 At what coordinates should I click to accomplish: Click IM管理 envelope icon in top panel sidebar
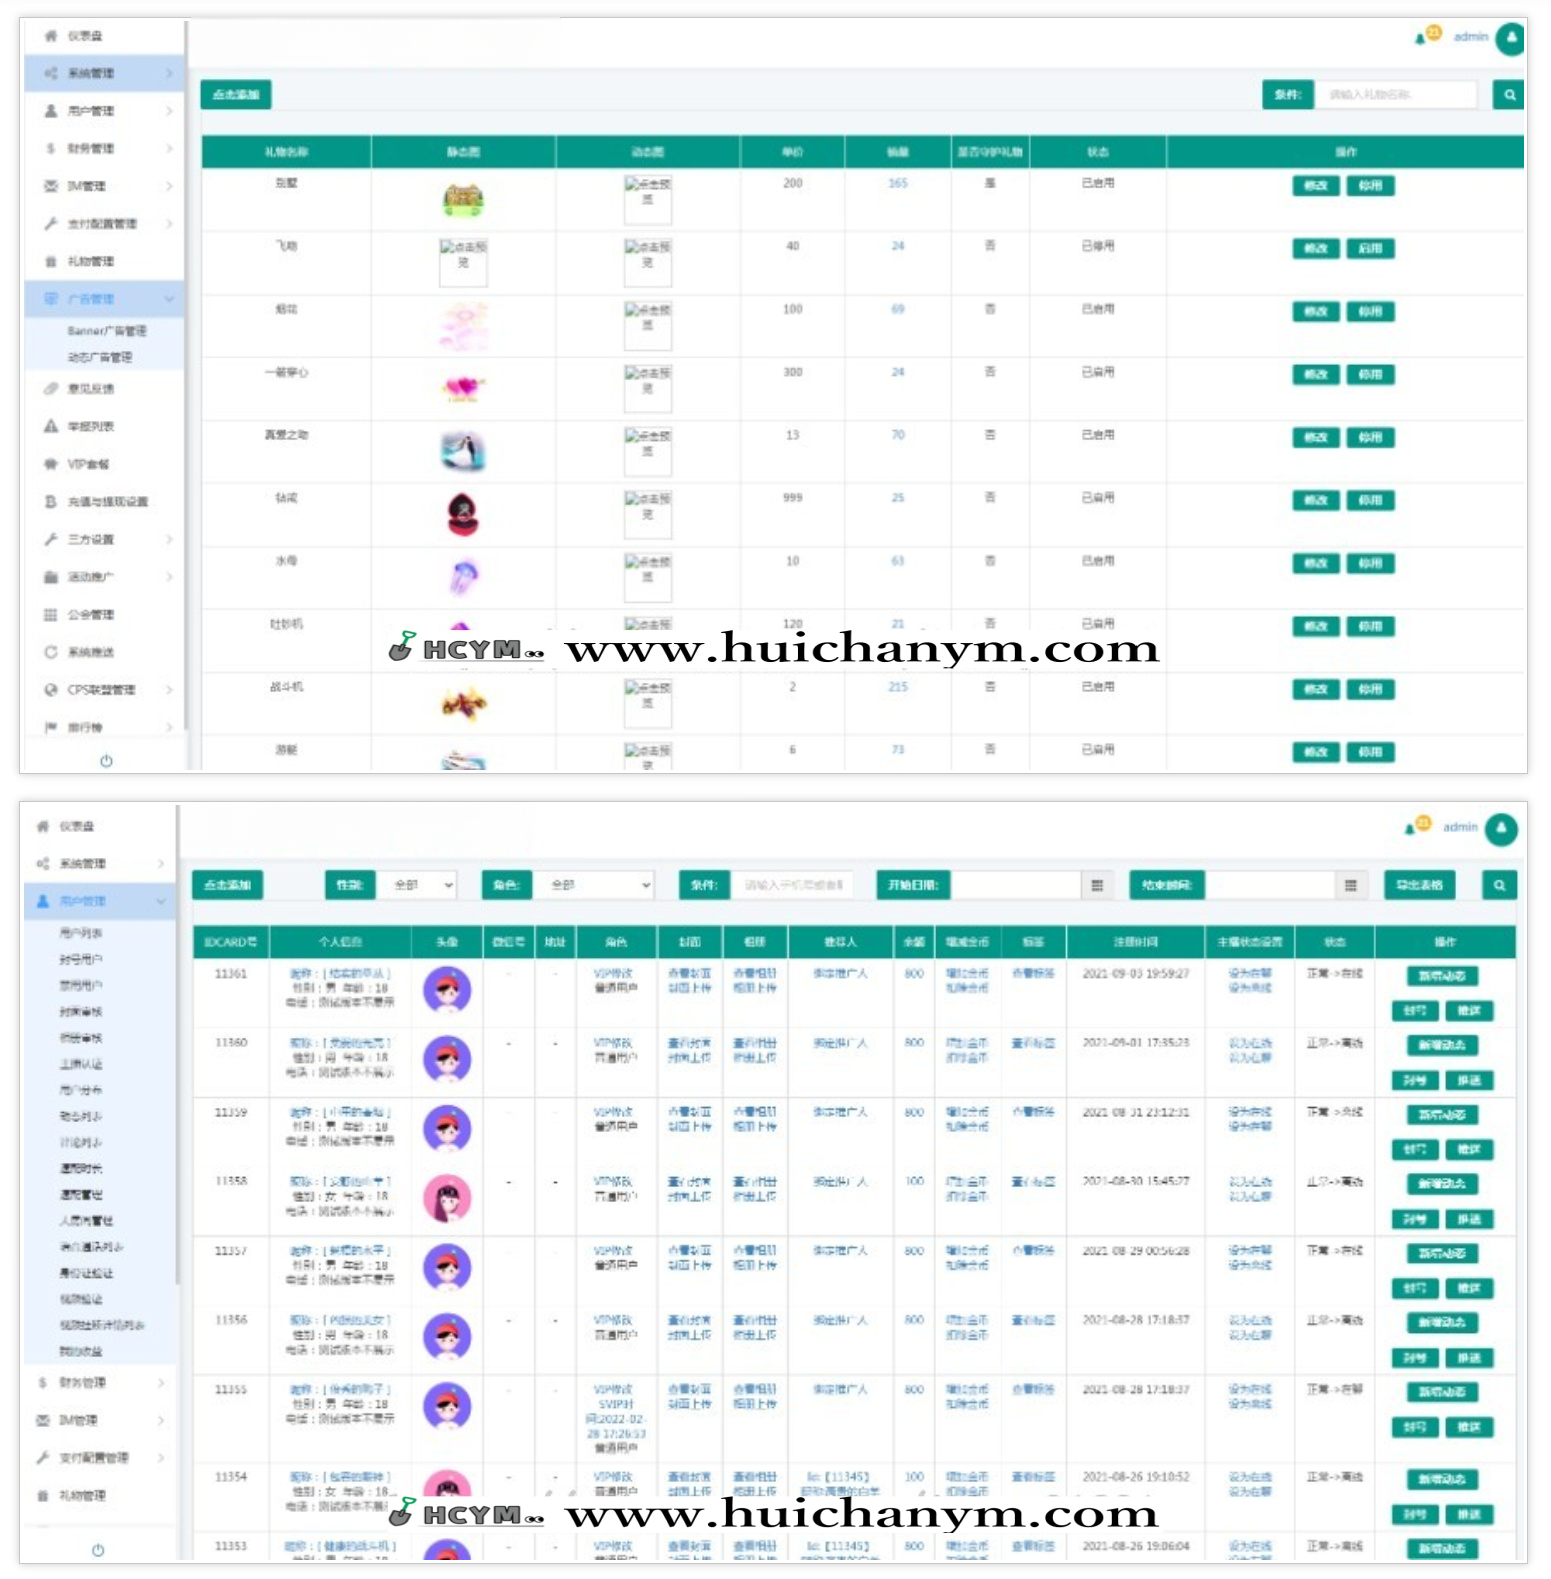[x=51, y=186]
